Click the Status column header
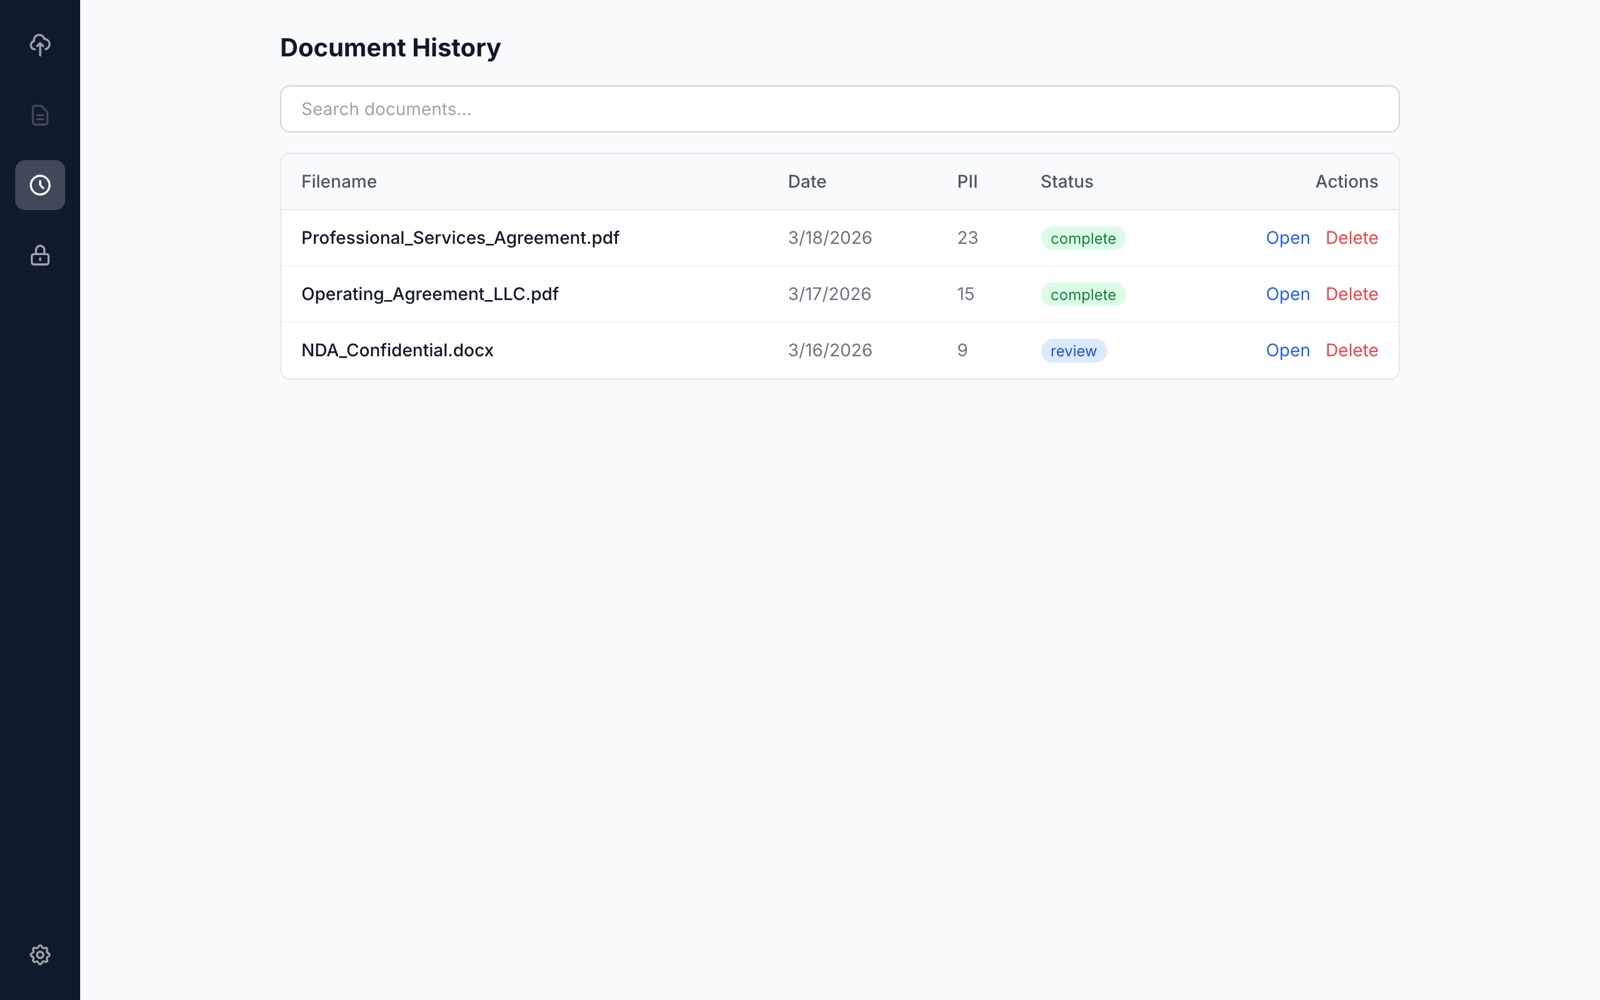 point(1066,182)
